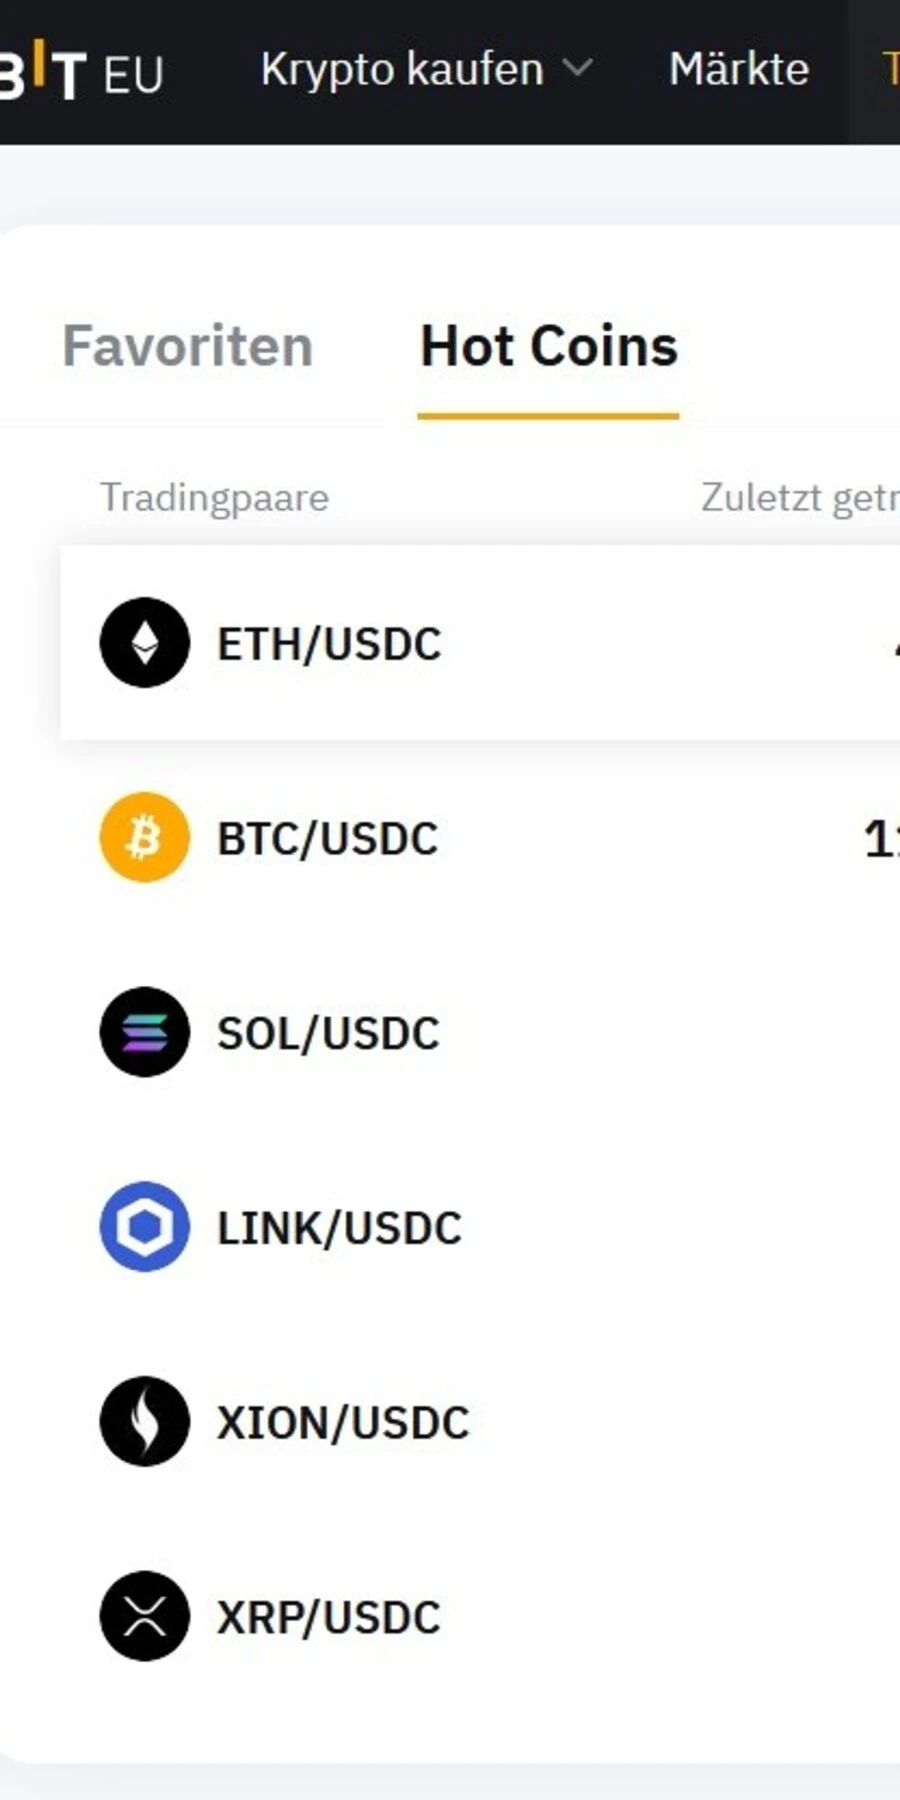Viewport: 900px width, 1800px height.
Task: Open the Märkte menu item
Action: click(x=739, y=68)
